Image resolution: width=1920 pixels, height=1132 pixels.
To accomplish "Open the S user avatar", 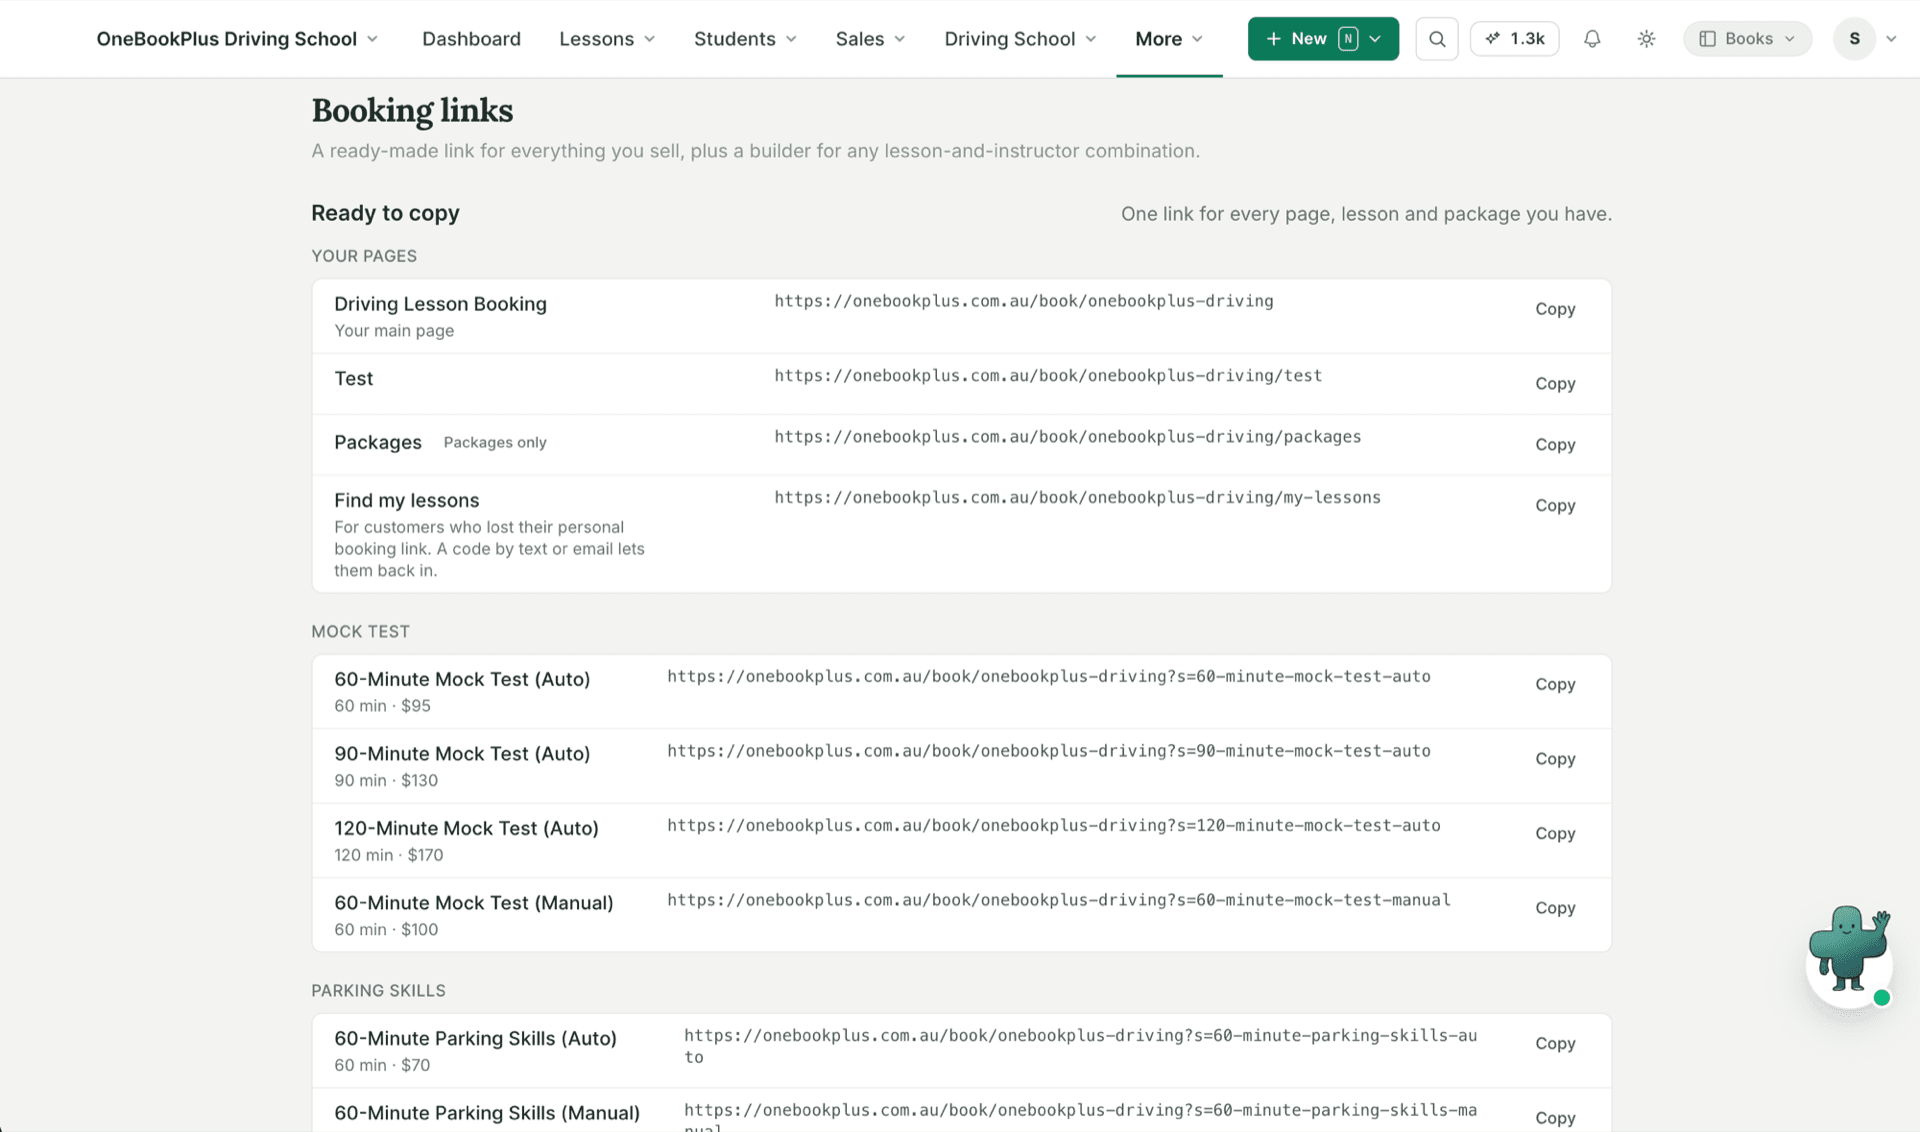I will [x=1855, y=39].
